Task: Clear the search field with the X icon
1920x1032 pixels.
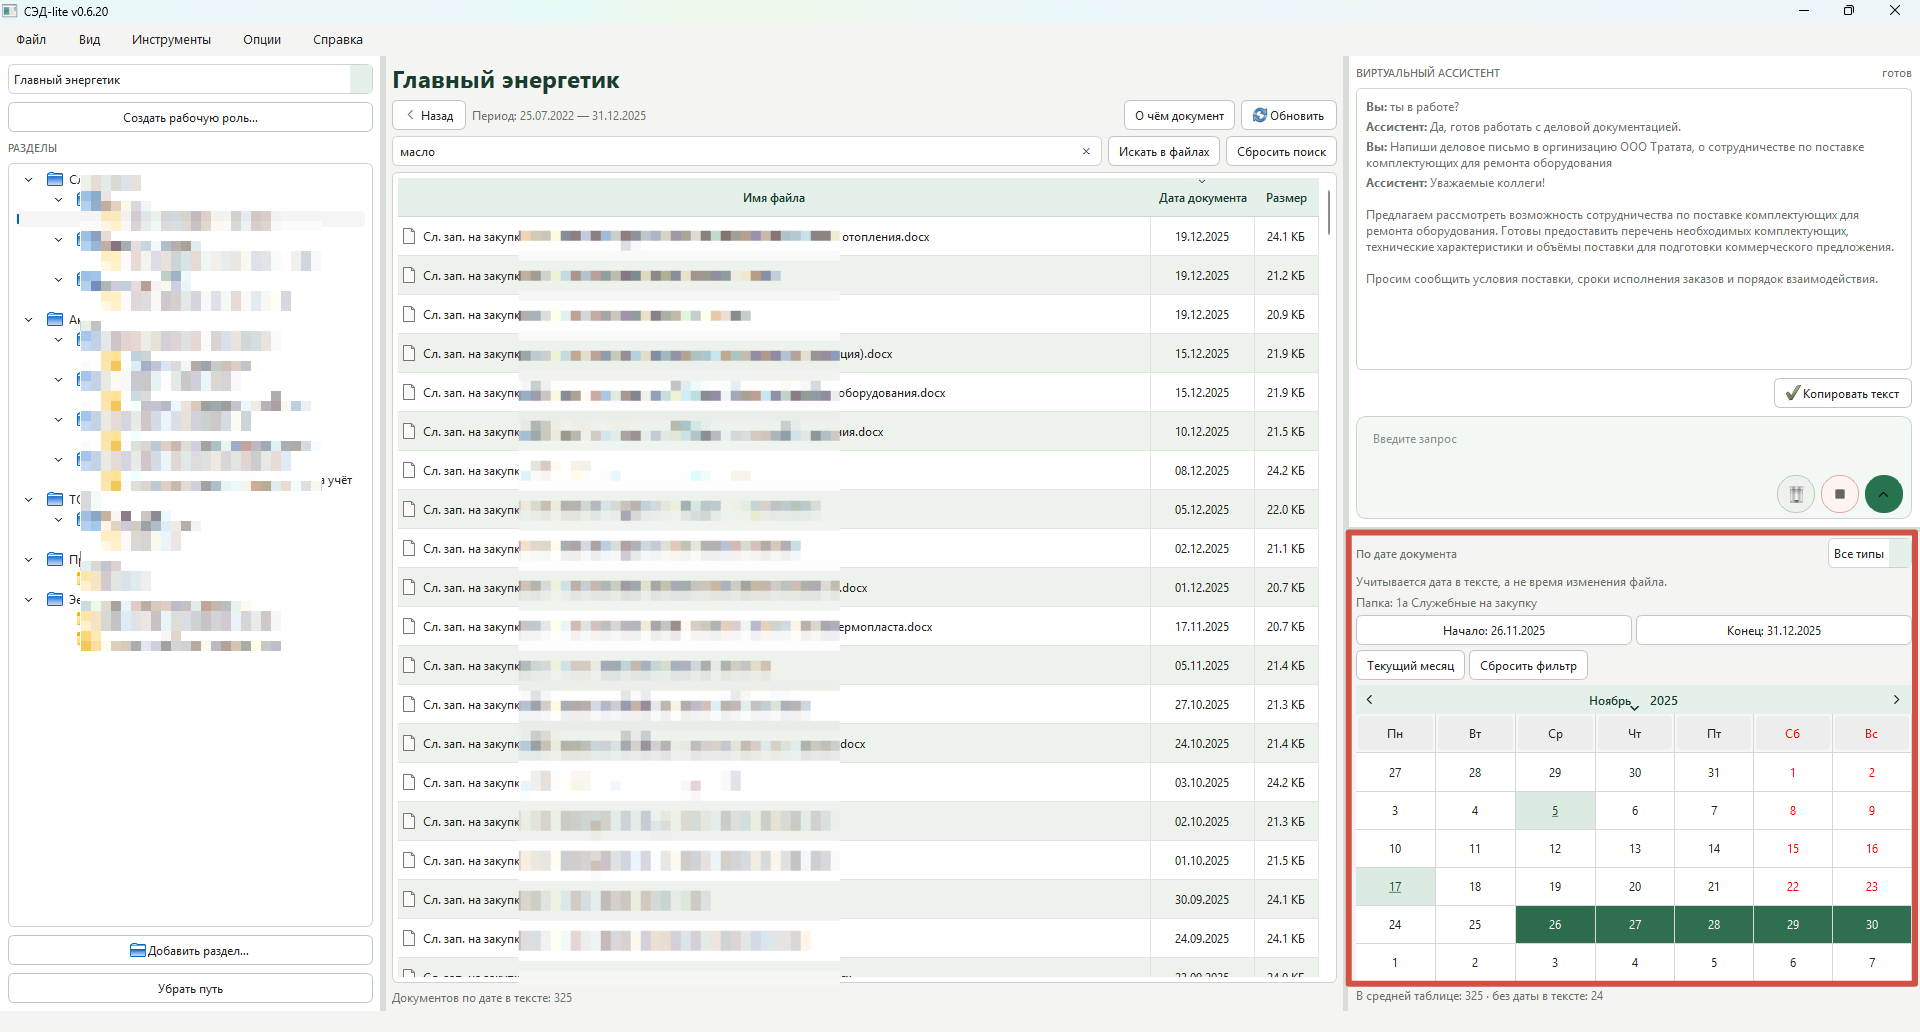Action: click(x=1086, y=152)
